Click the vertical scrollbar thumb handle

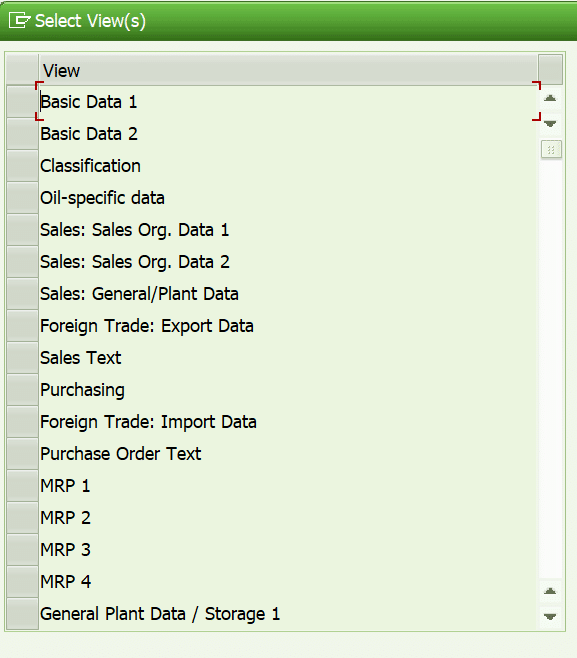point(551,149)
